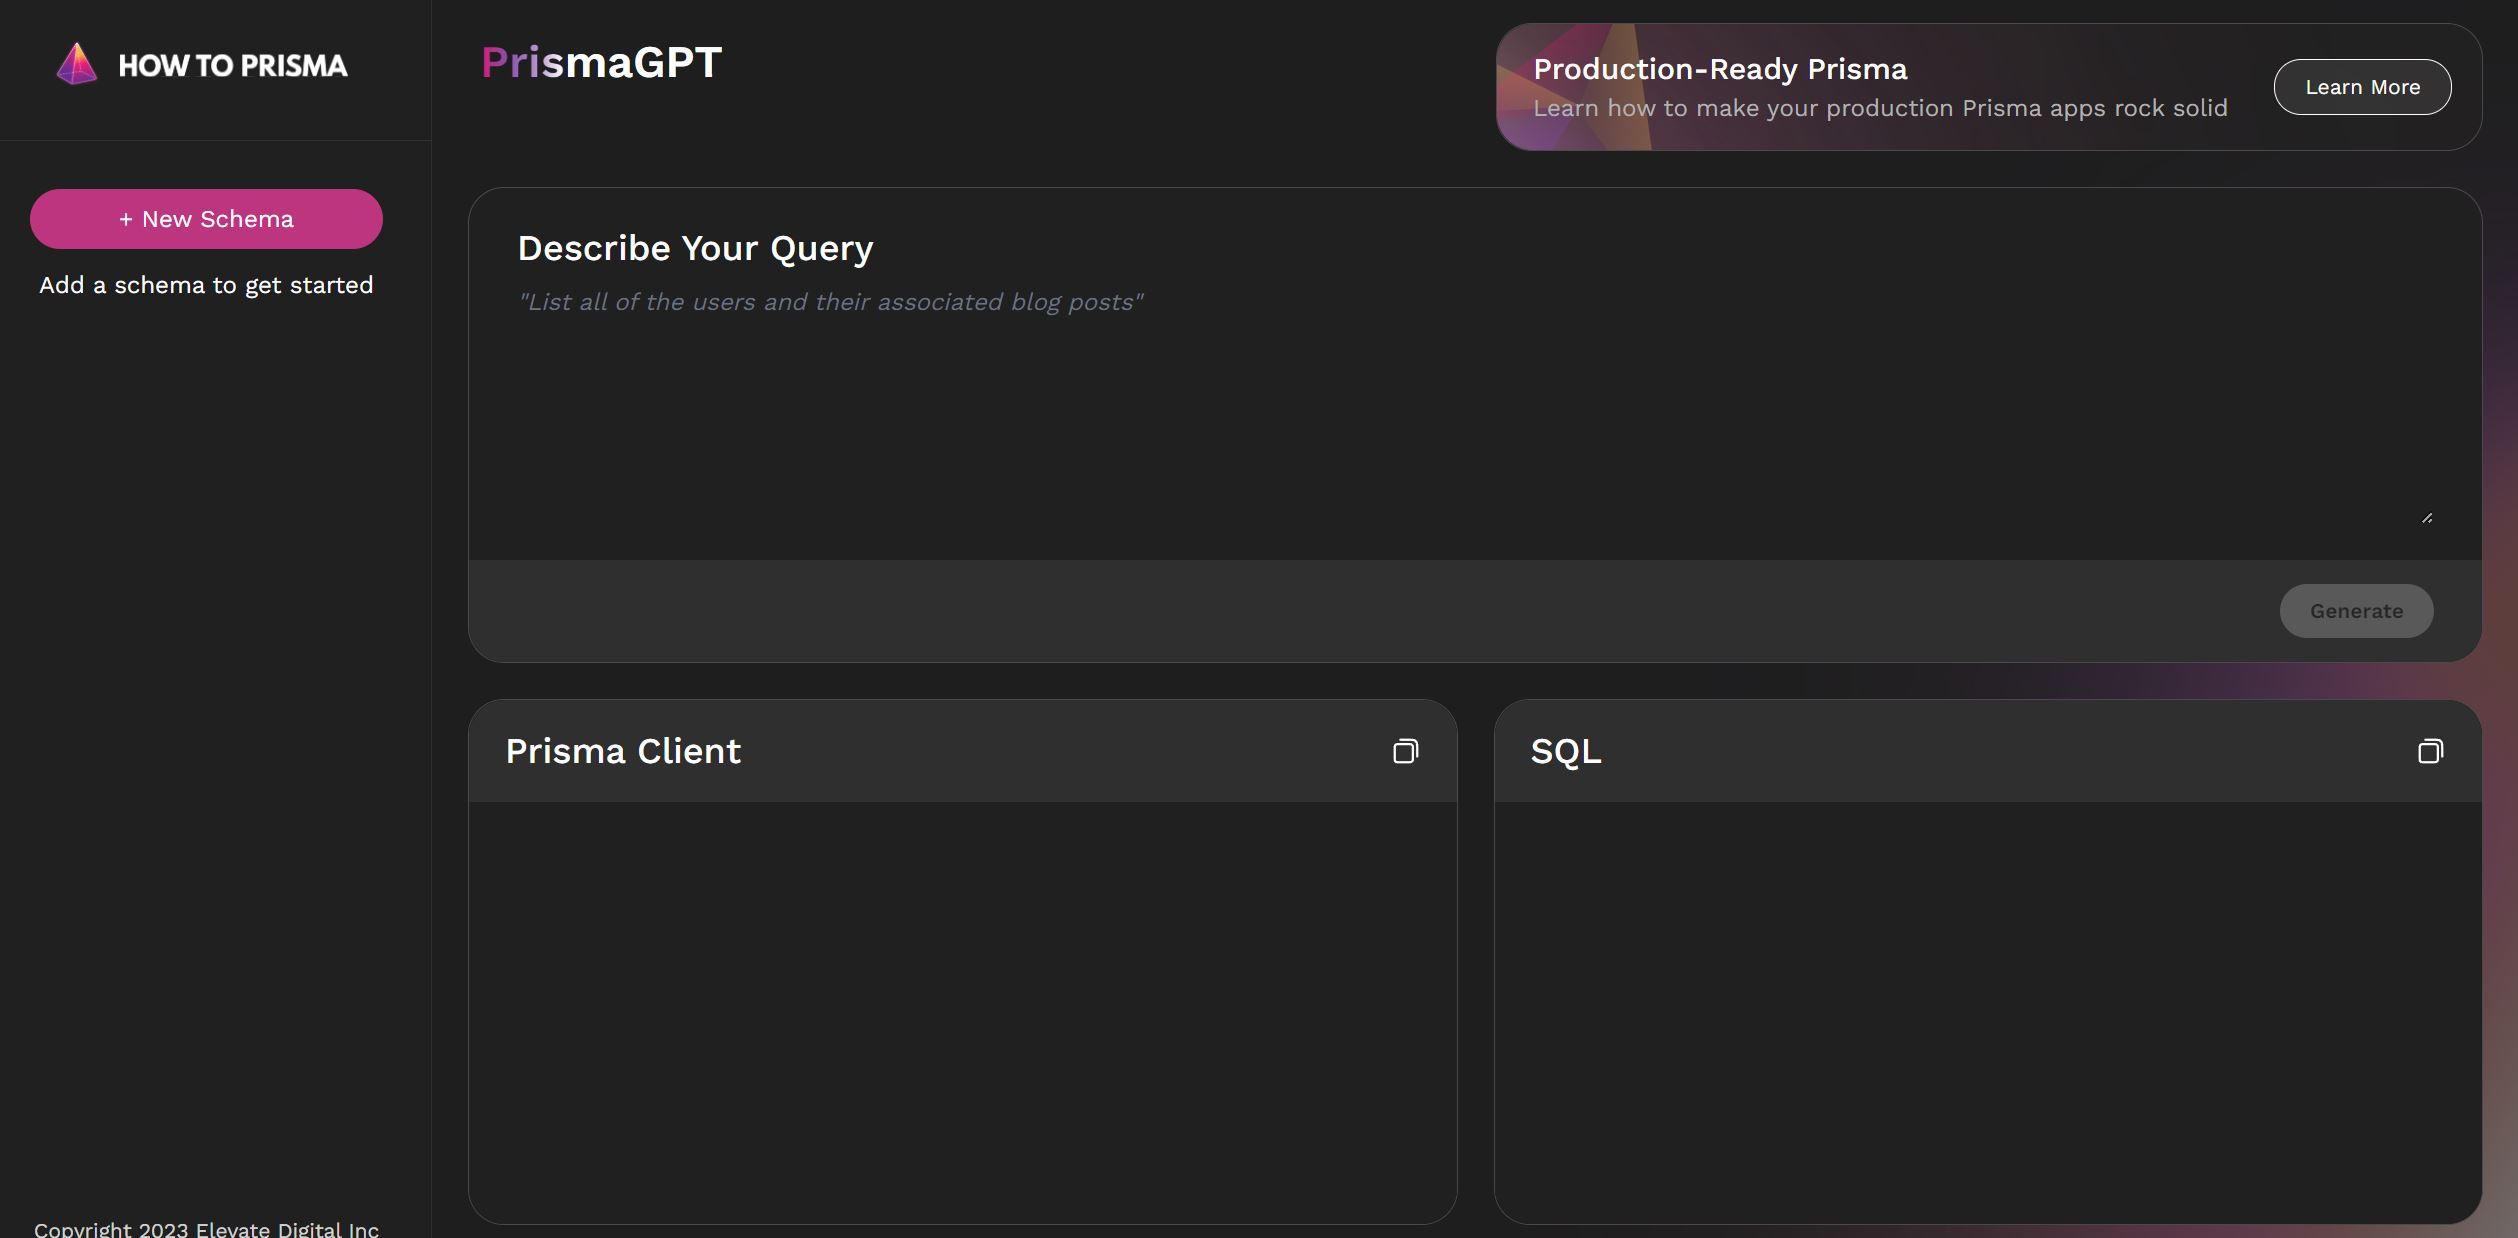2518x1238 pixels.
Task: Copy the Prisma Client output
Action: [x=1405, y=751]
